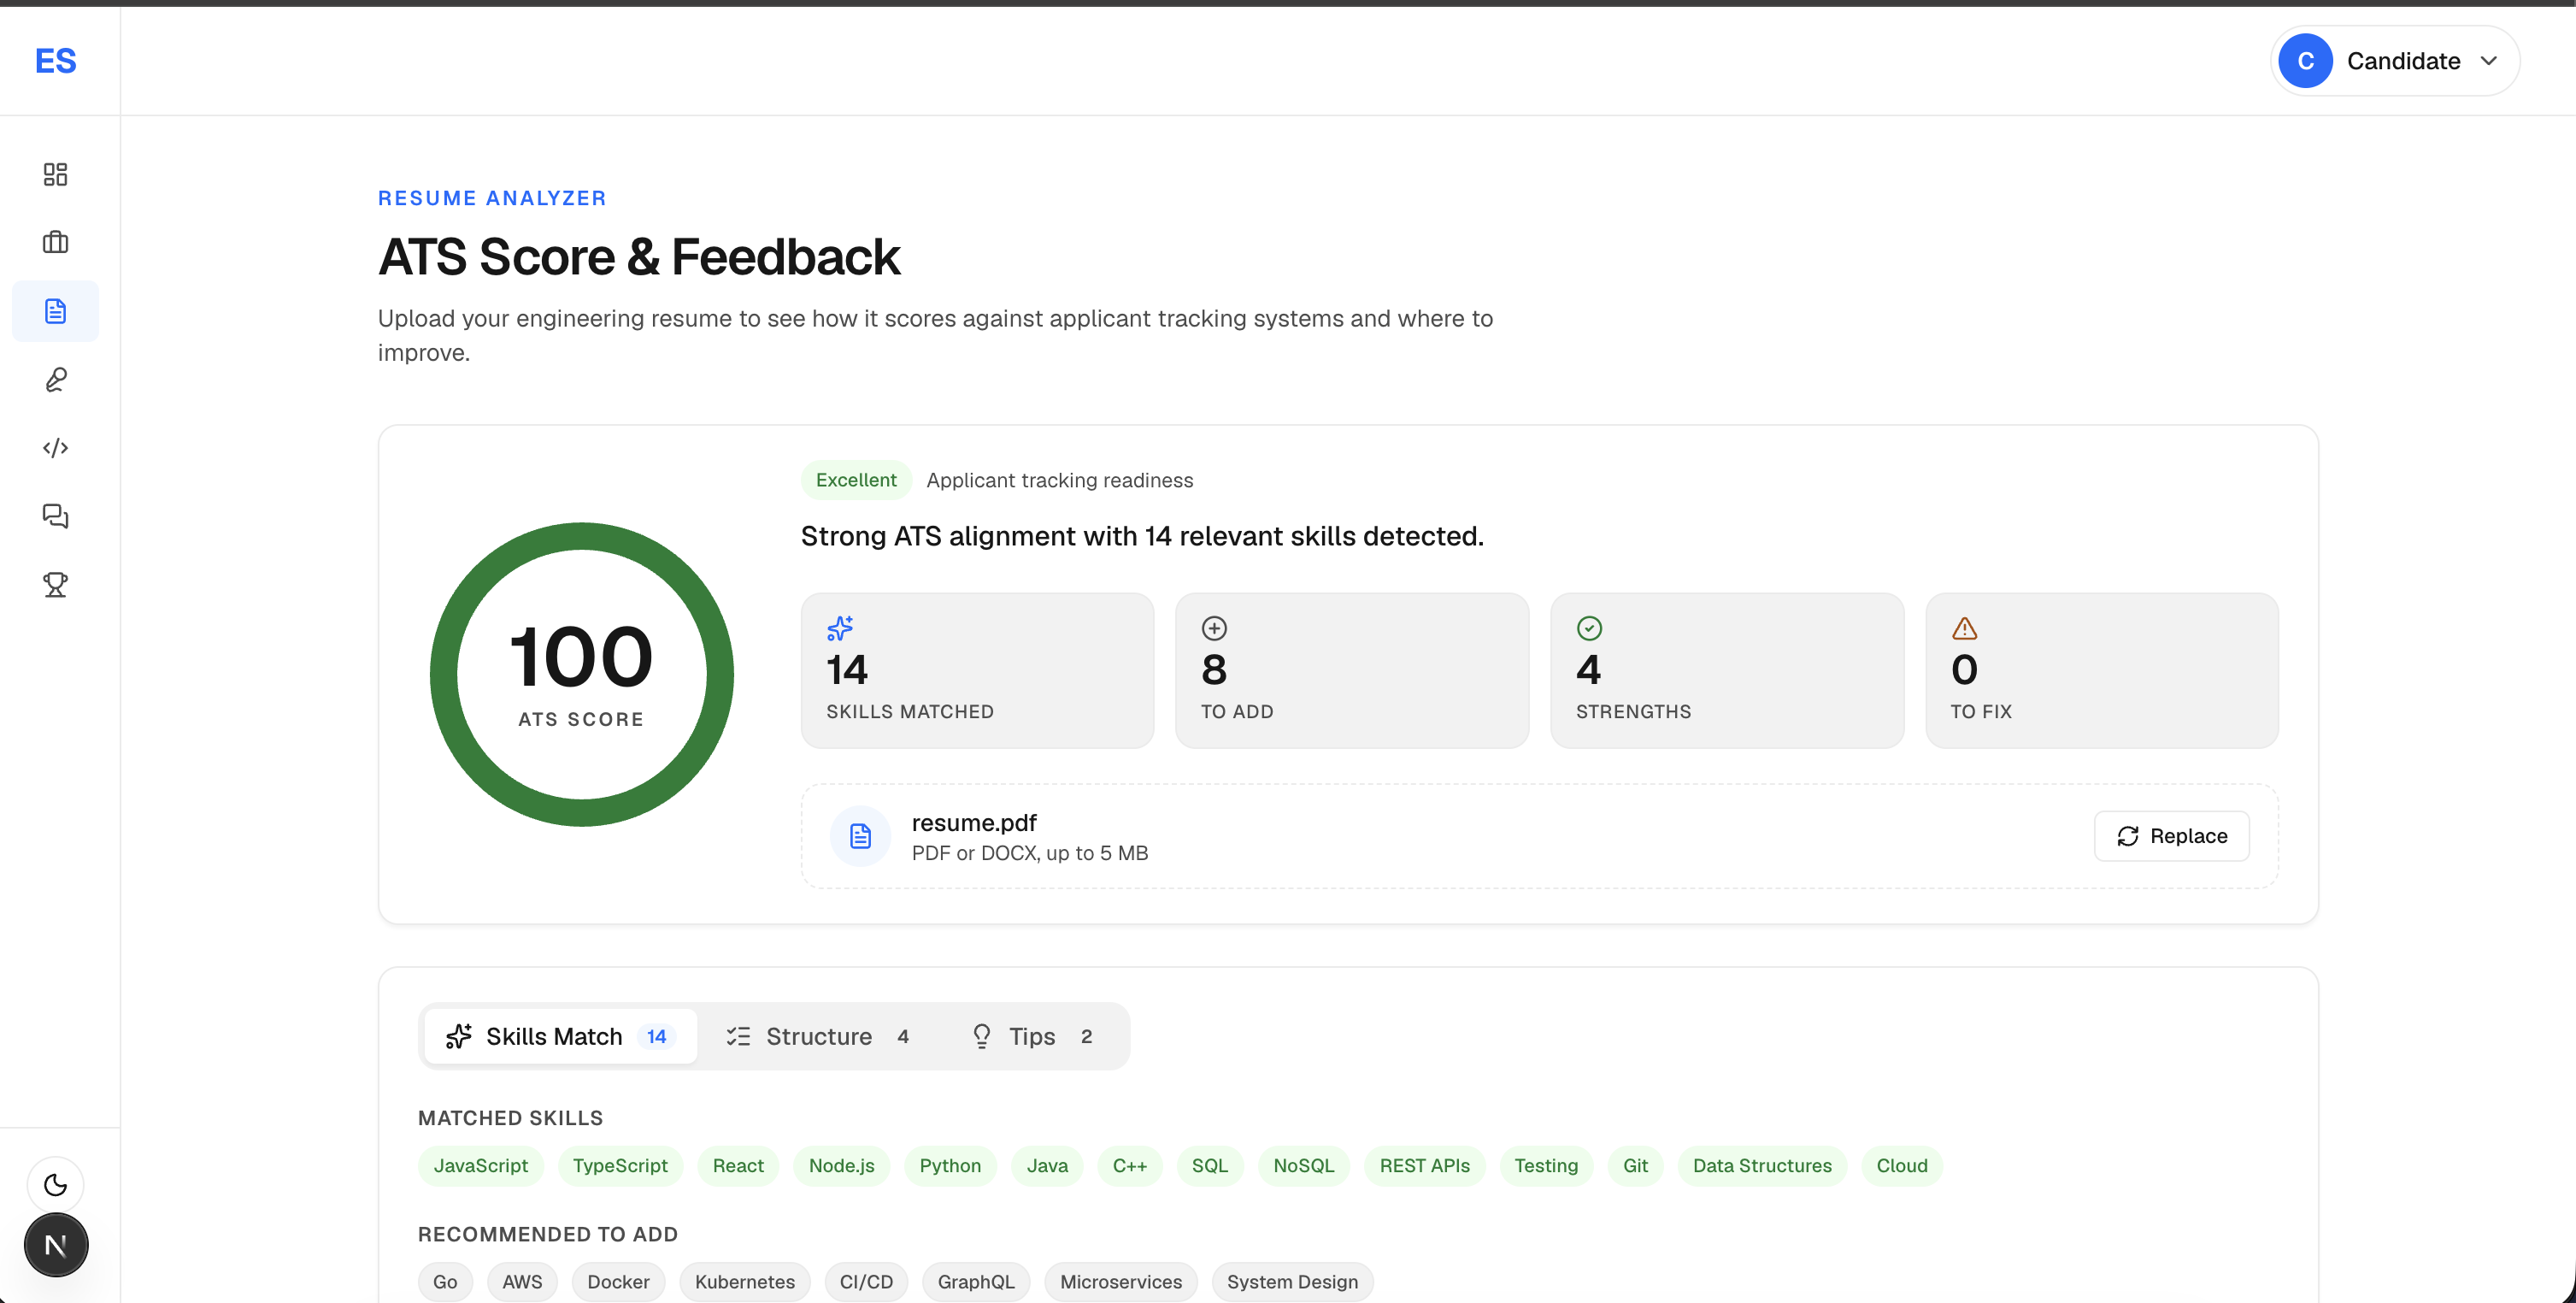Viewport: 2576px width, 1303px height.
Task: Switch to the Skills Match tab
Action: [x=560, y=1036]
